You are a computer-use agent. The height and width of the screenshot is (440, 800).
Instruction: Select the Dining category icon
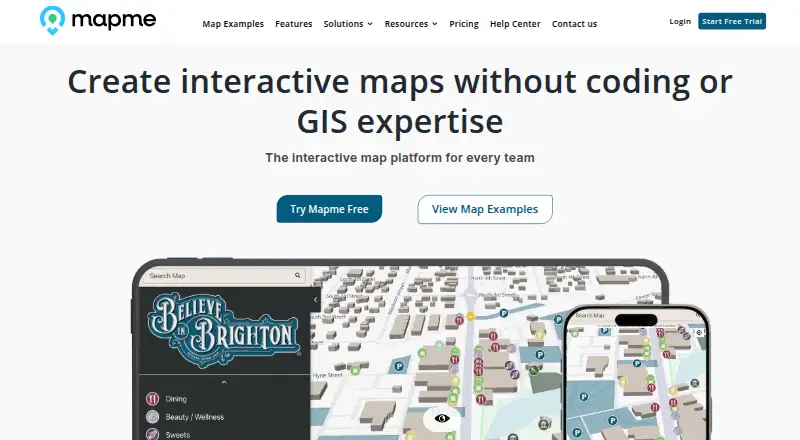click(153, 399)
